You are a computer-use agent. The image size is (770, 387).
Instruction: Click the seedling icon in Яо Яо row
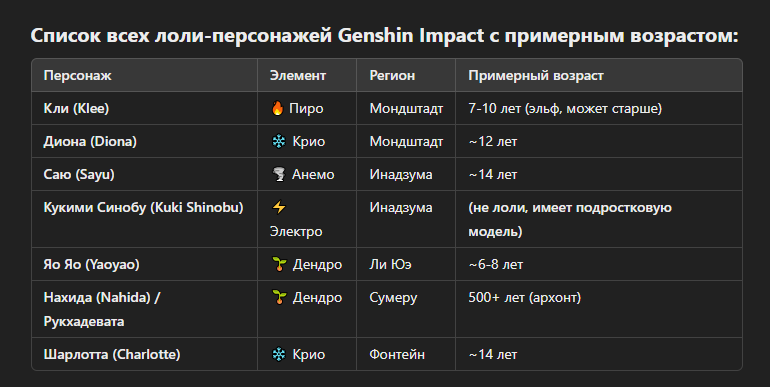click(x=279, y=264)
